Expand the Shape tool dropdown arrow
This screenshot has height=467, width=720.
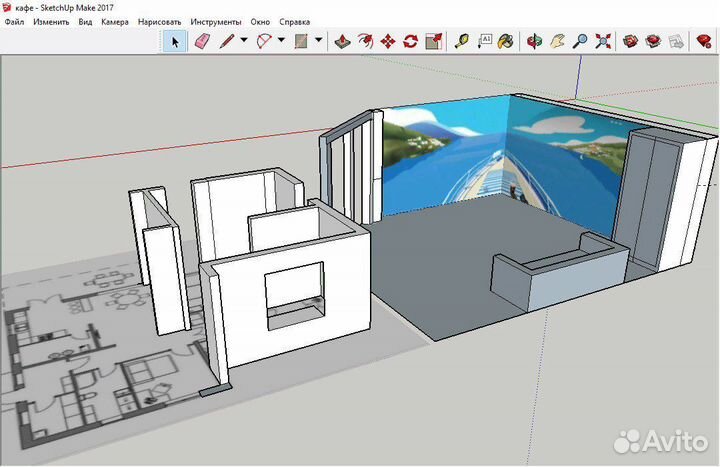coord(318,41)
